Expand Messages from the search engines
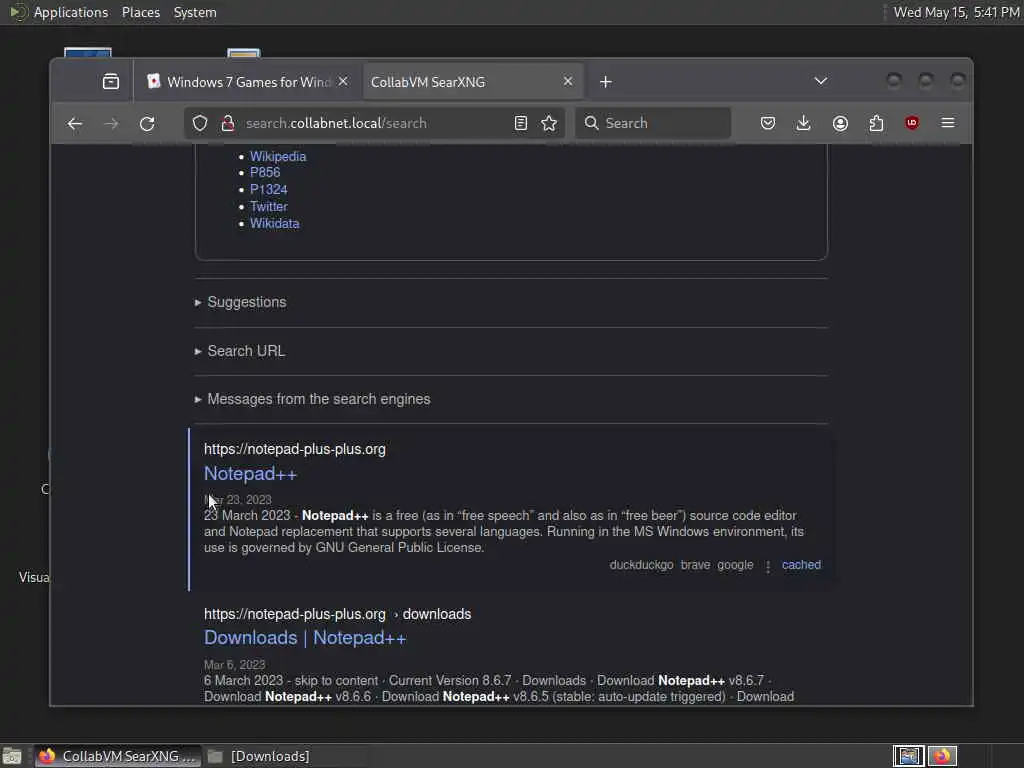 point(313,399)
